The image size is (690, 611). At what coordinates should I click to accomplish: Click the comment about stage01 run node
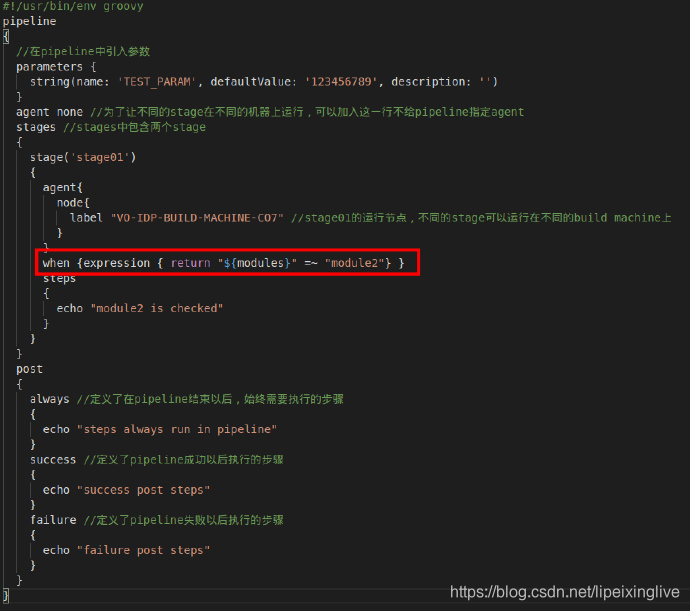click(481, 218)
